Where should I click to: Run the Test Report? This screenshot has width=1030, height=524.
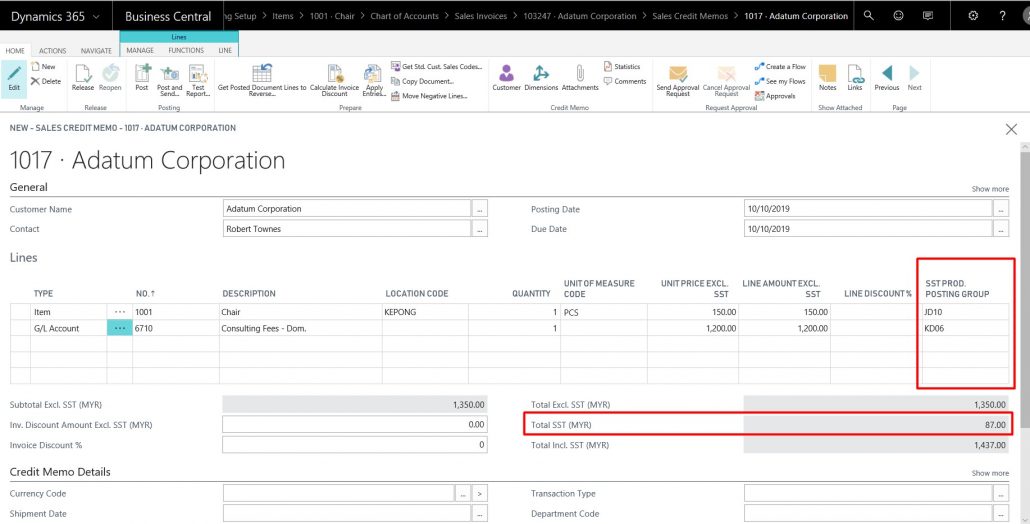pyautogui.click(x=198, y=80)
